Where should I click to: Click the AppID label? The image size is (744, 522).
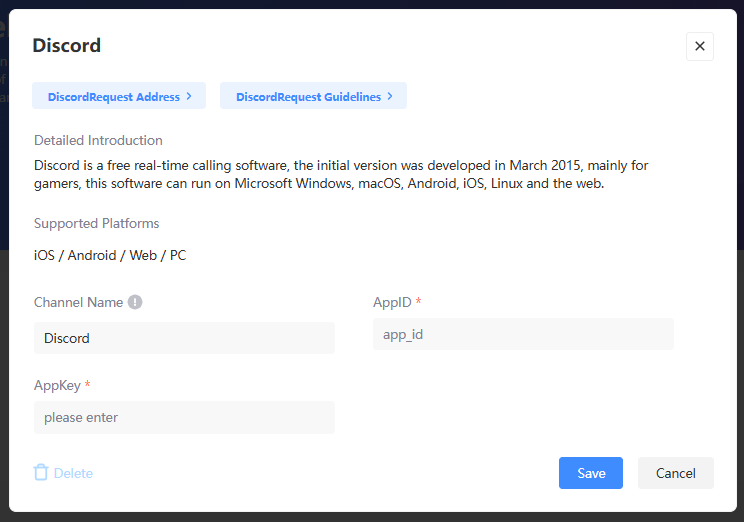(x=392, y=302)
